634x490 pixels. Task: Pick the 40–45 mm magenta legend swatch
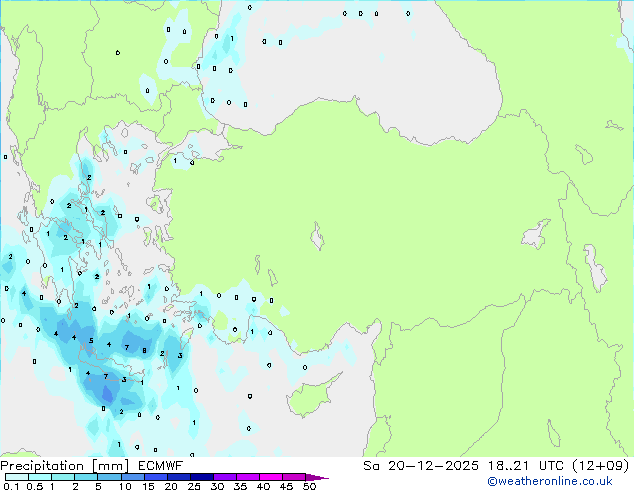click(x=271, y=477)
